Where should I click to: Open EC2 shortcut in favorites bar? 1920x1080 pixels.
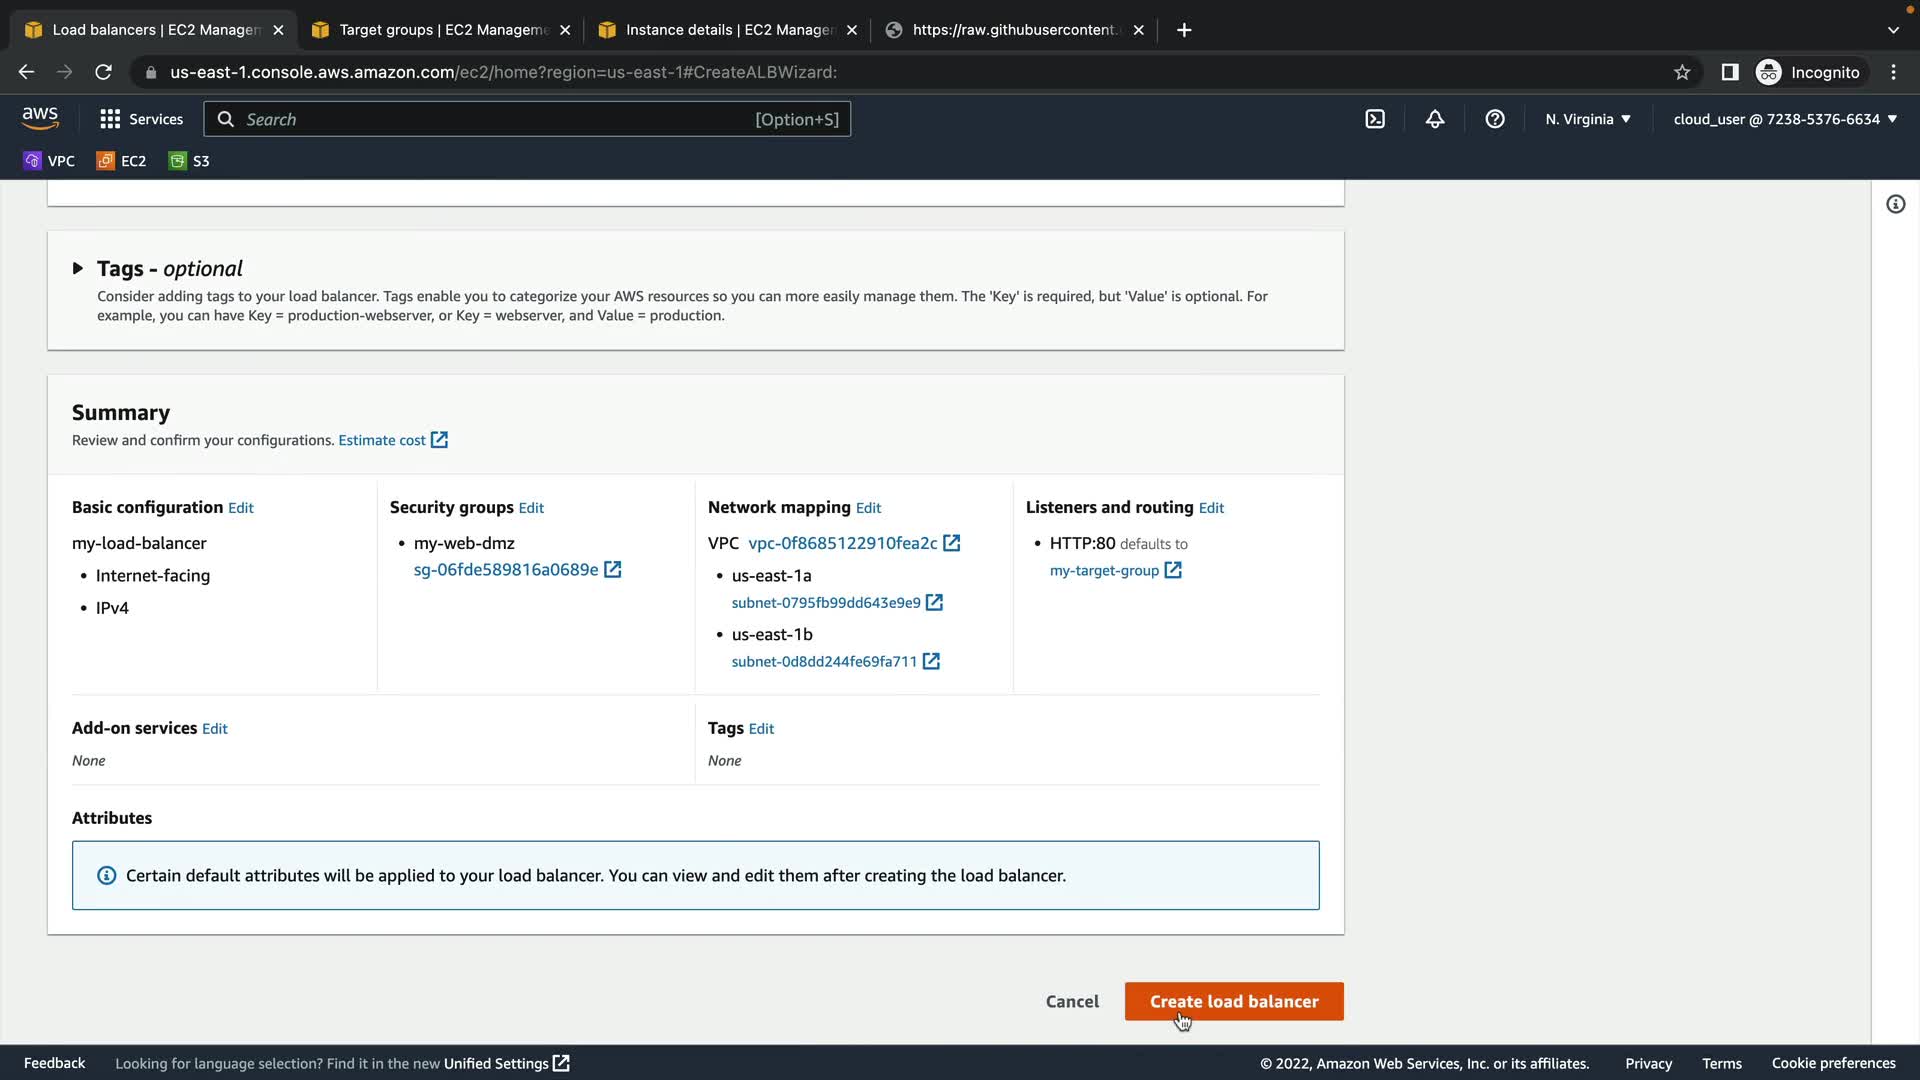tap(121, 161)
